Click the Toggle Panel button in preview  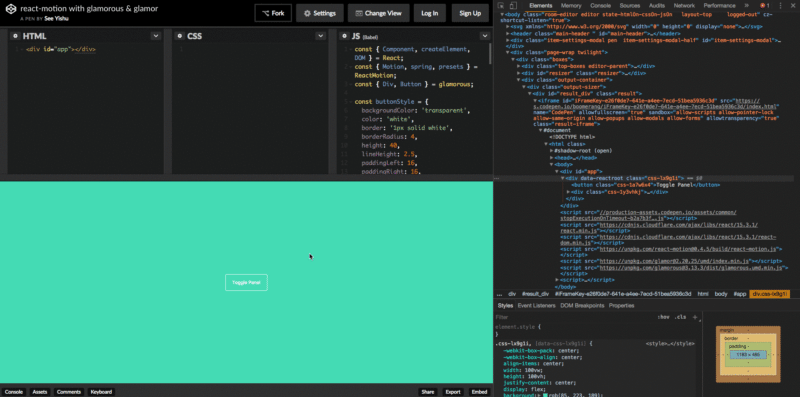(246, 282)
